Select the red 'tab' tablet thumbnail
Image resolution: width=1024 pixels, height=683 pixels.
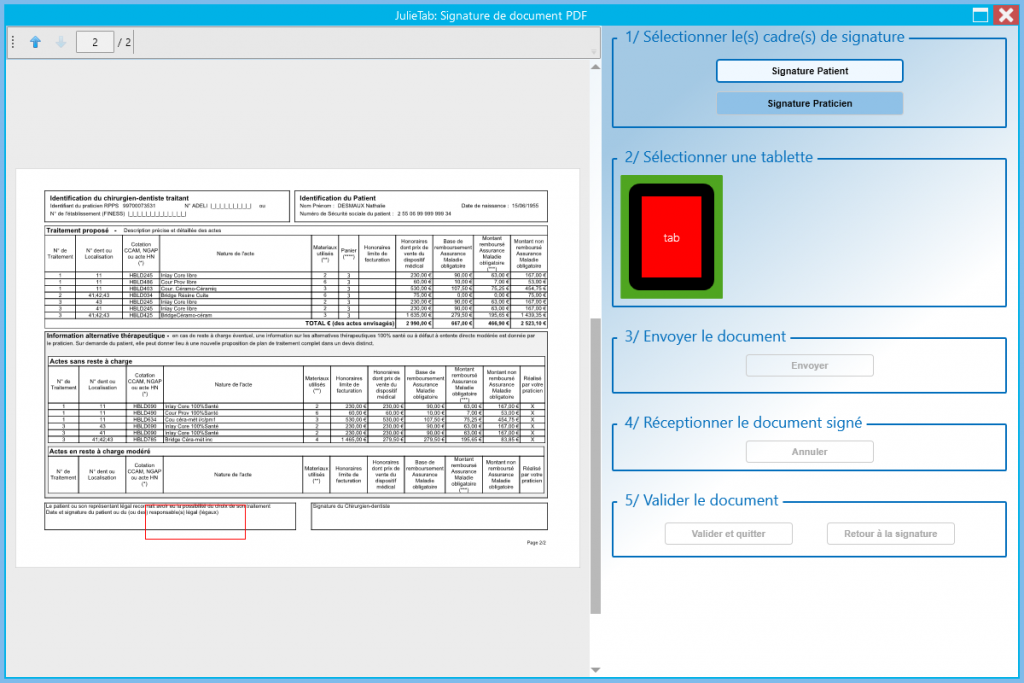click(x=671, y=237)
